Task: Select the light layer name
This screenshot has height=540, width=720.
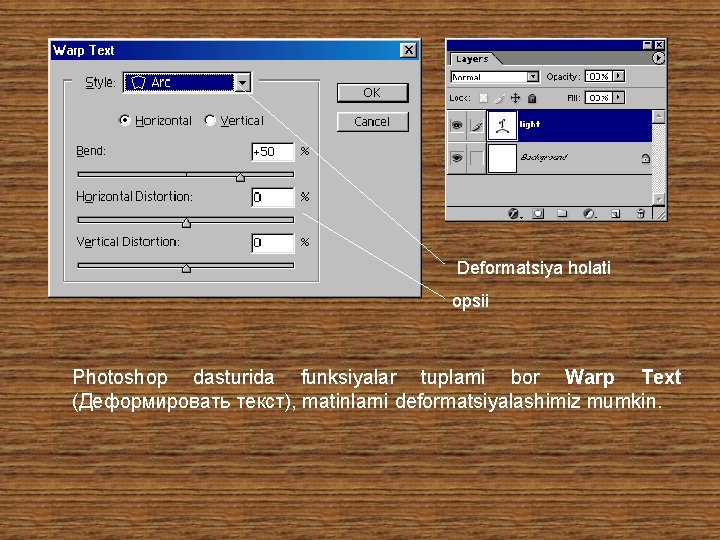Action: click(529, 124)
